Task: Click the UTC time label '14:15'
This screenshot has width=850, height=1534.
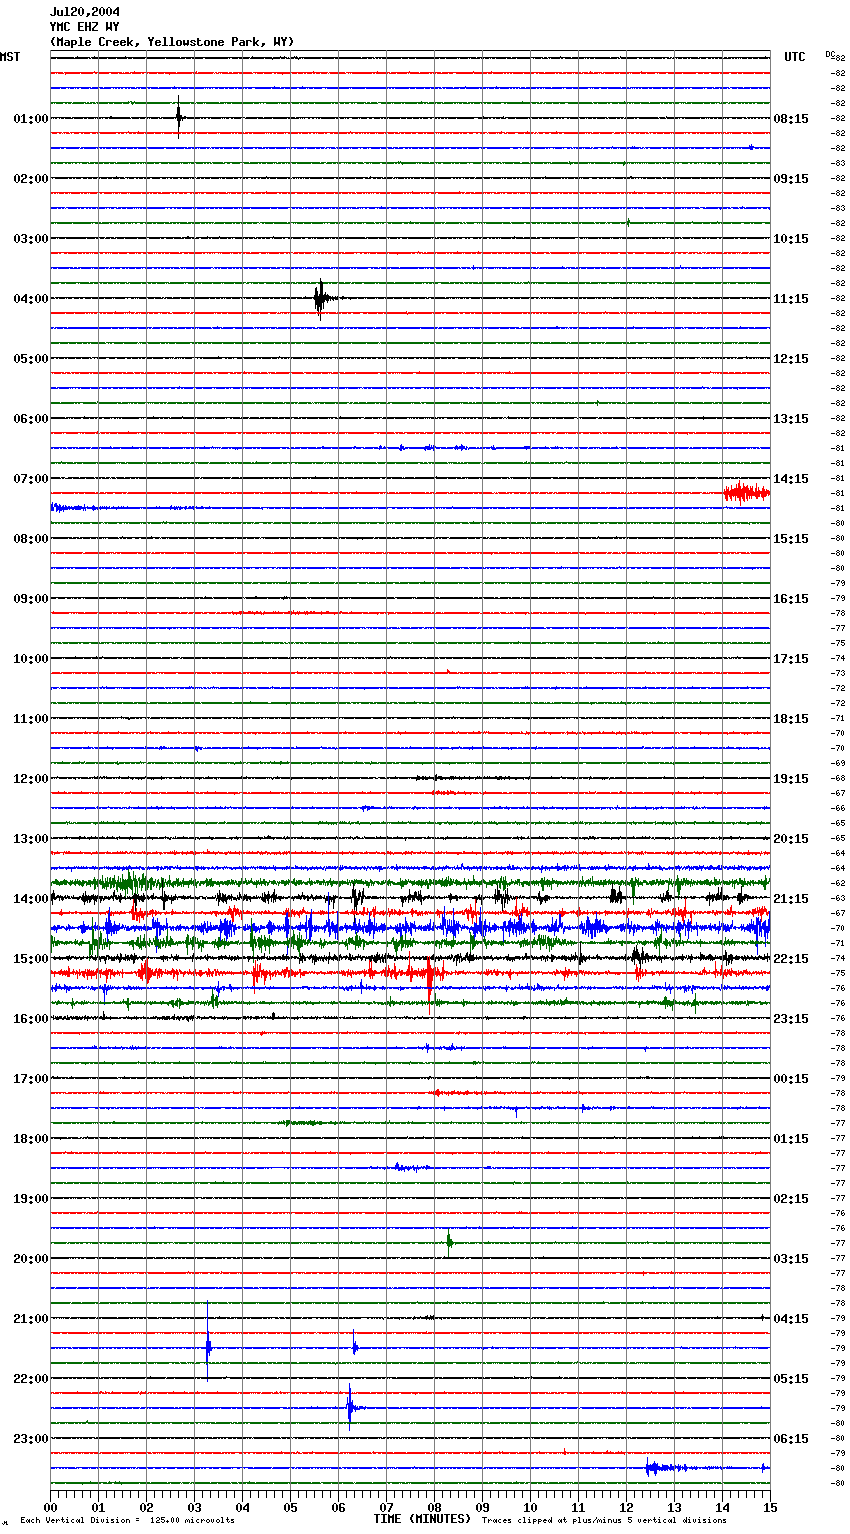Action: (x=791, y=479)
